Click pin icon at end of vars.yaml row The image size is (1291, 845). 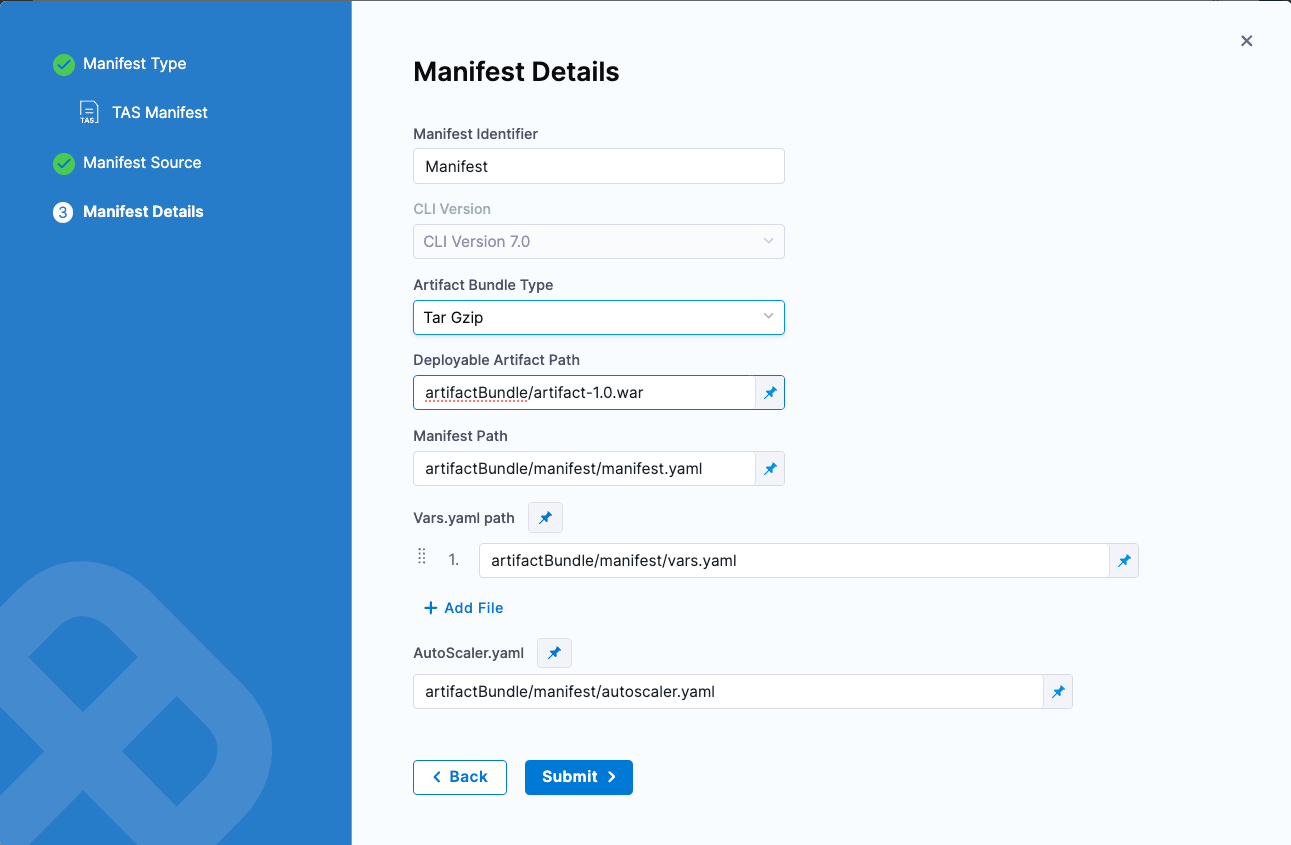point(1124,561)
